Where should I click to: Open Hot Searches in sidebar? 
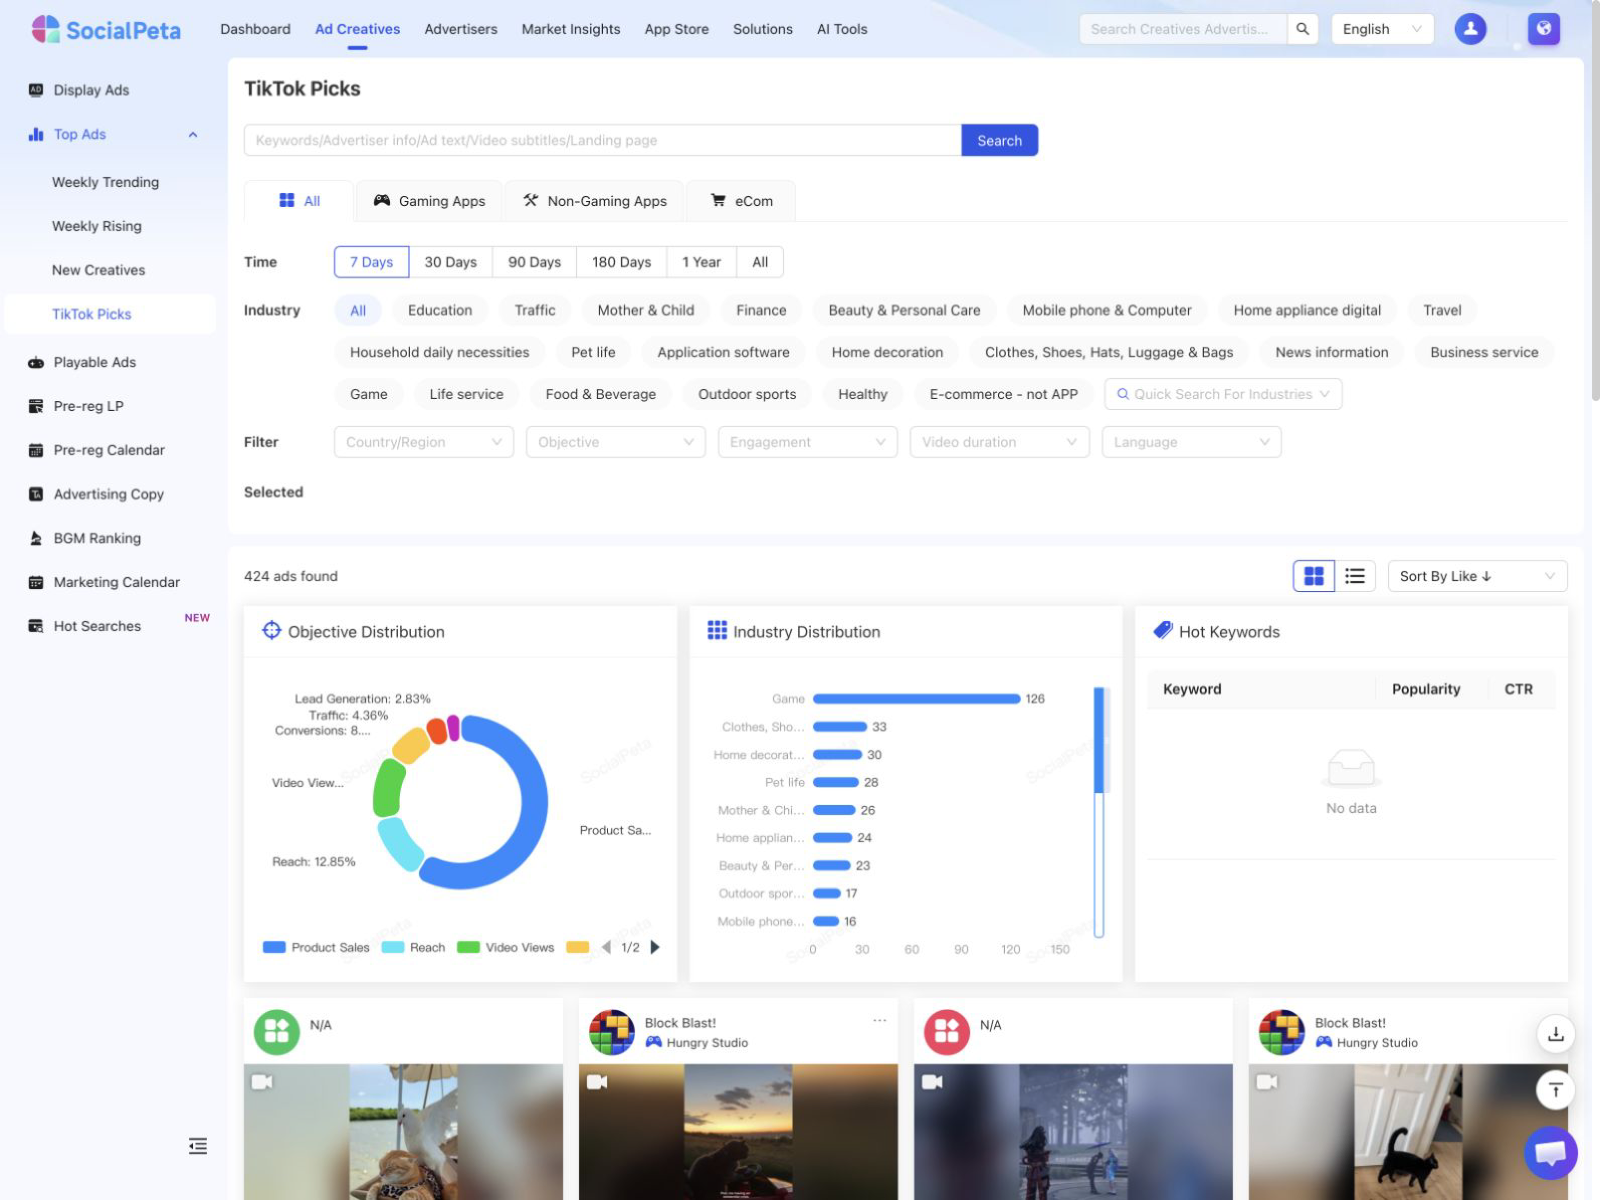(x=97, y=626)
